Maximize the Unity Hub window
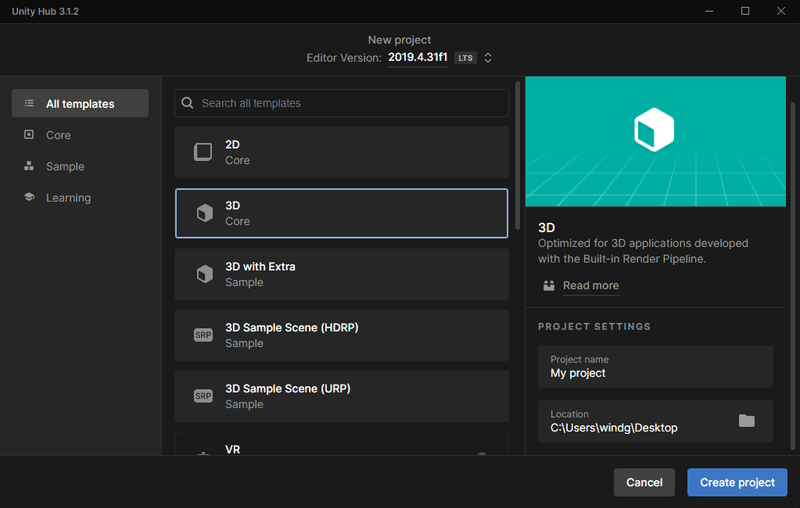Screen dimensions: 800x508 (745, 11)
